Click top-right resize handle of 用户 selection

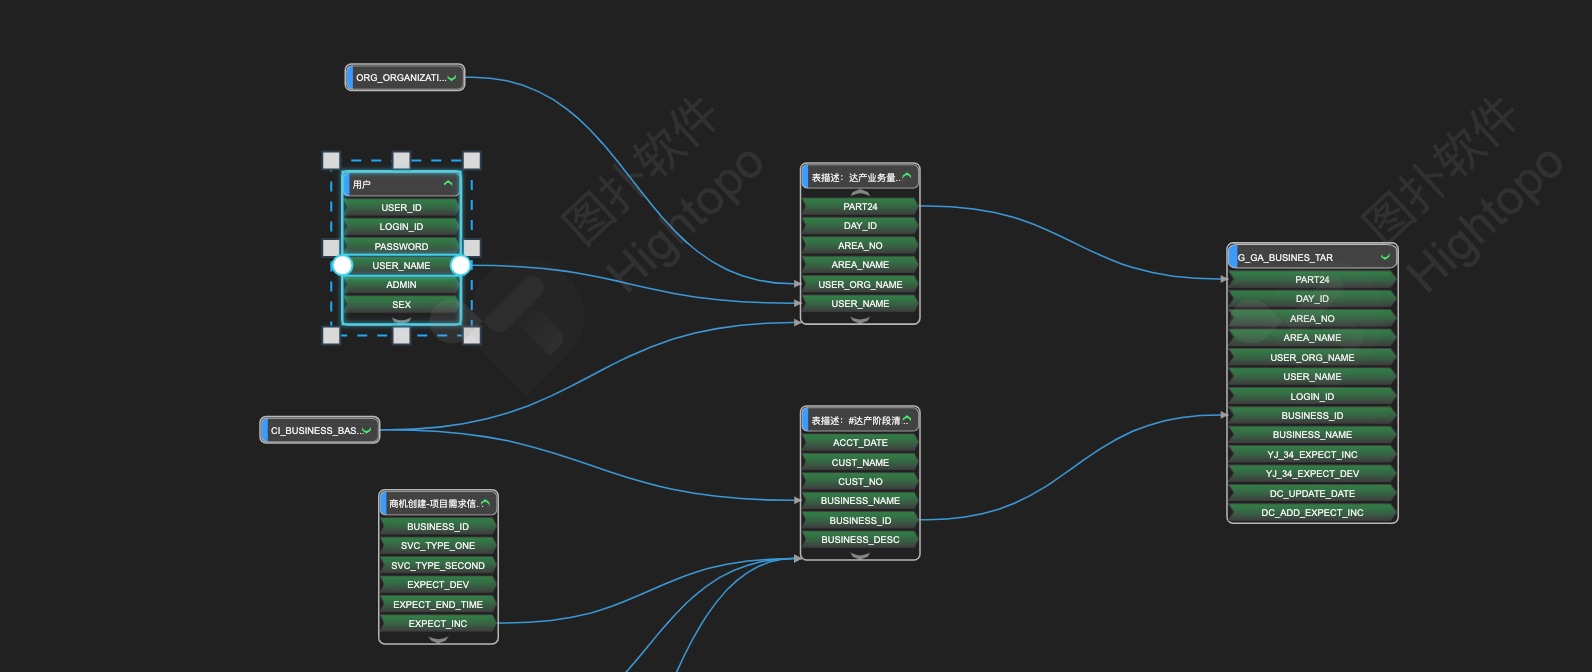pyautogui.click(x=472, y=160)
